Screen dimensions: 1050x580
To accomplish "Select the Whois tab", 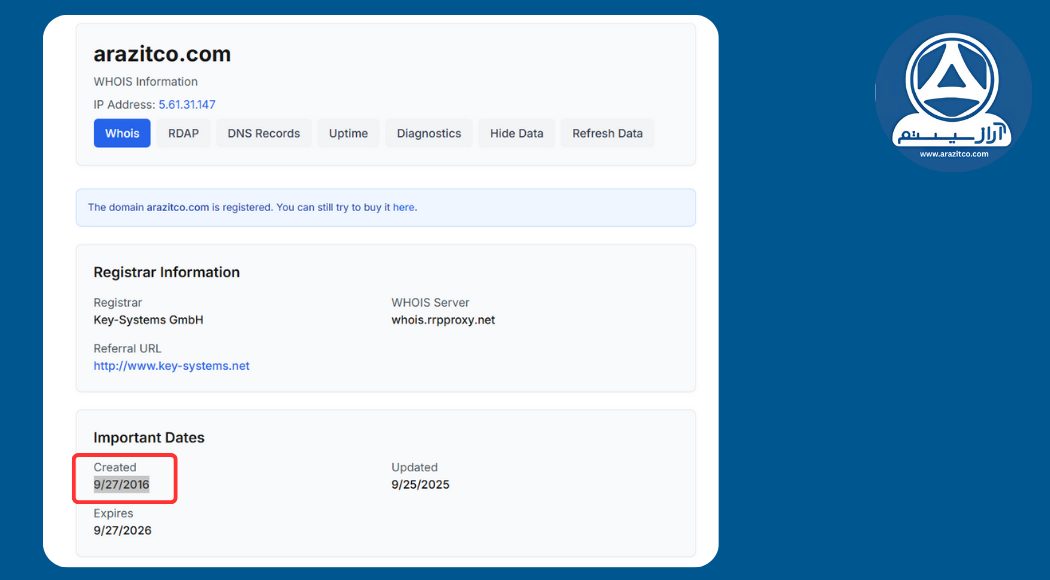I will click(x=122, y=133).
